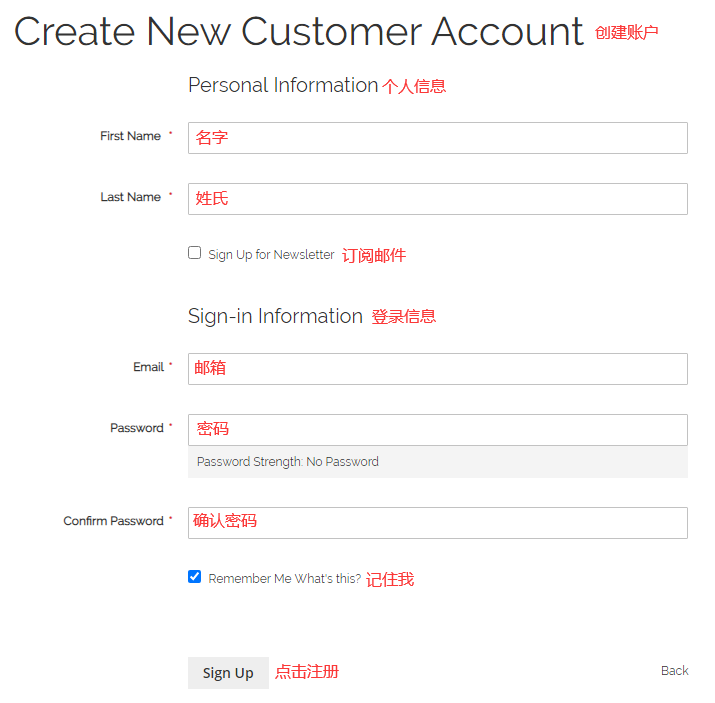
Task: Click the Email input field
Action: (x=437, y=369)
